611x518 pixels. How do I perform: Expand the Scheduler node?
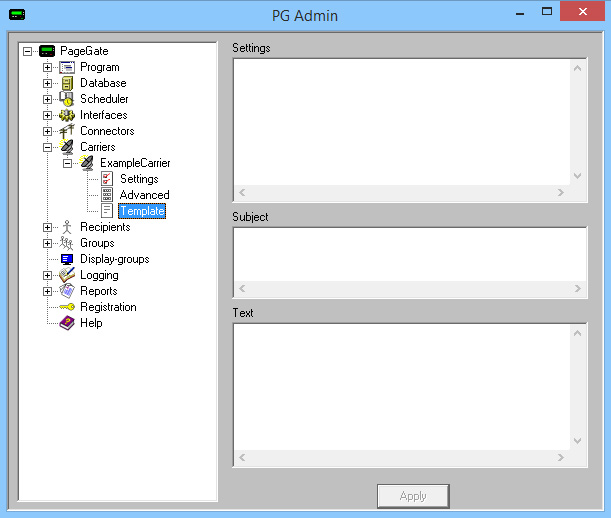click(47, 99)
